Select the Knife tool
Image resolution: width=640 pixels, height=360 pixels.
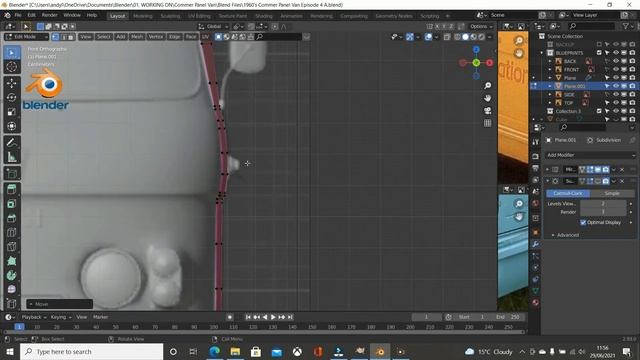coord(12,247)
